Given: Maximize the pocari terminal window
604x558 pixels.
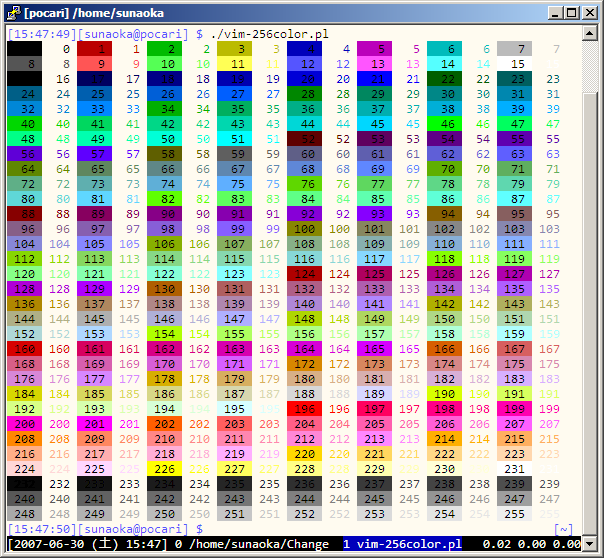Looking at the screenshot, I should pyautogui.click(x=572, y=13).
